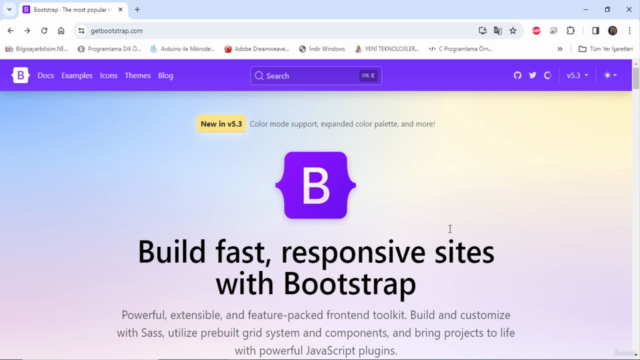Click the Build fast, responsive sites heading

click(x=316, y=268)
